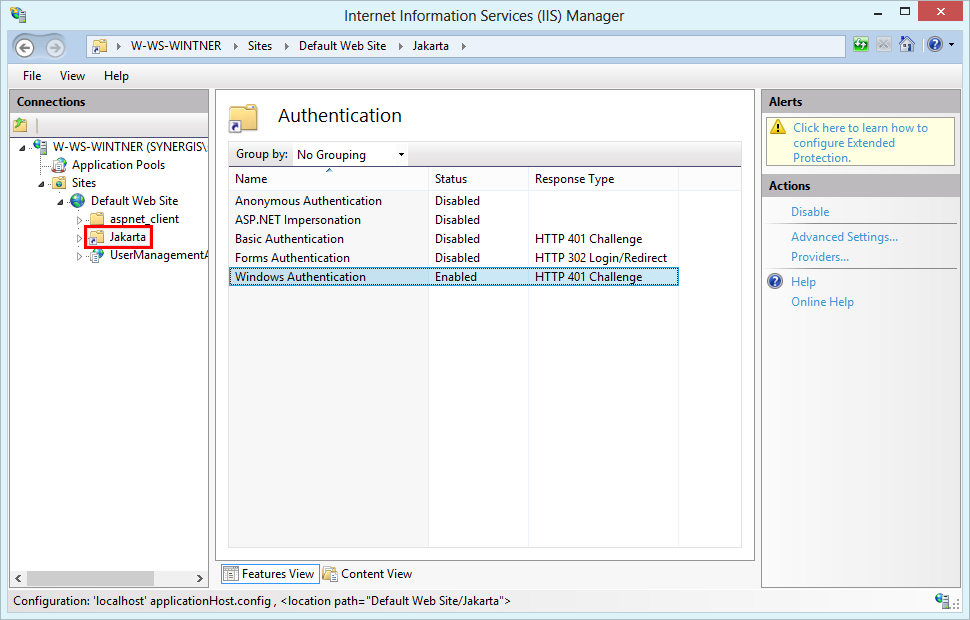Click the Providers link

820,256
